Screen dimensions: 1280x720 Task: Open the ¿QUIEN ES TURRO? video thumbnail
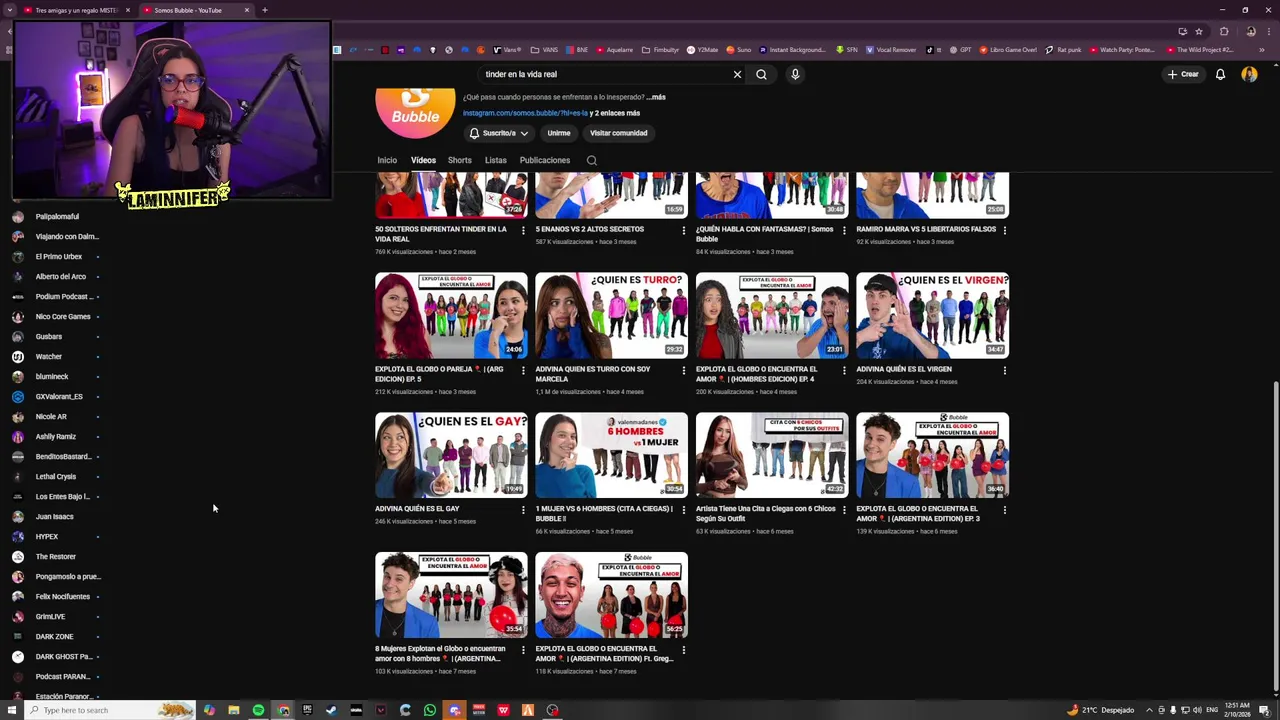pos(611,315)
